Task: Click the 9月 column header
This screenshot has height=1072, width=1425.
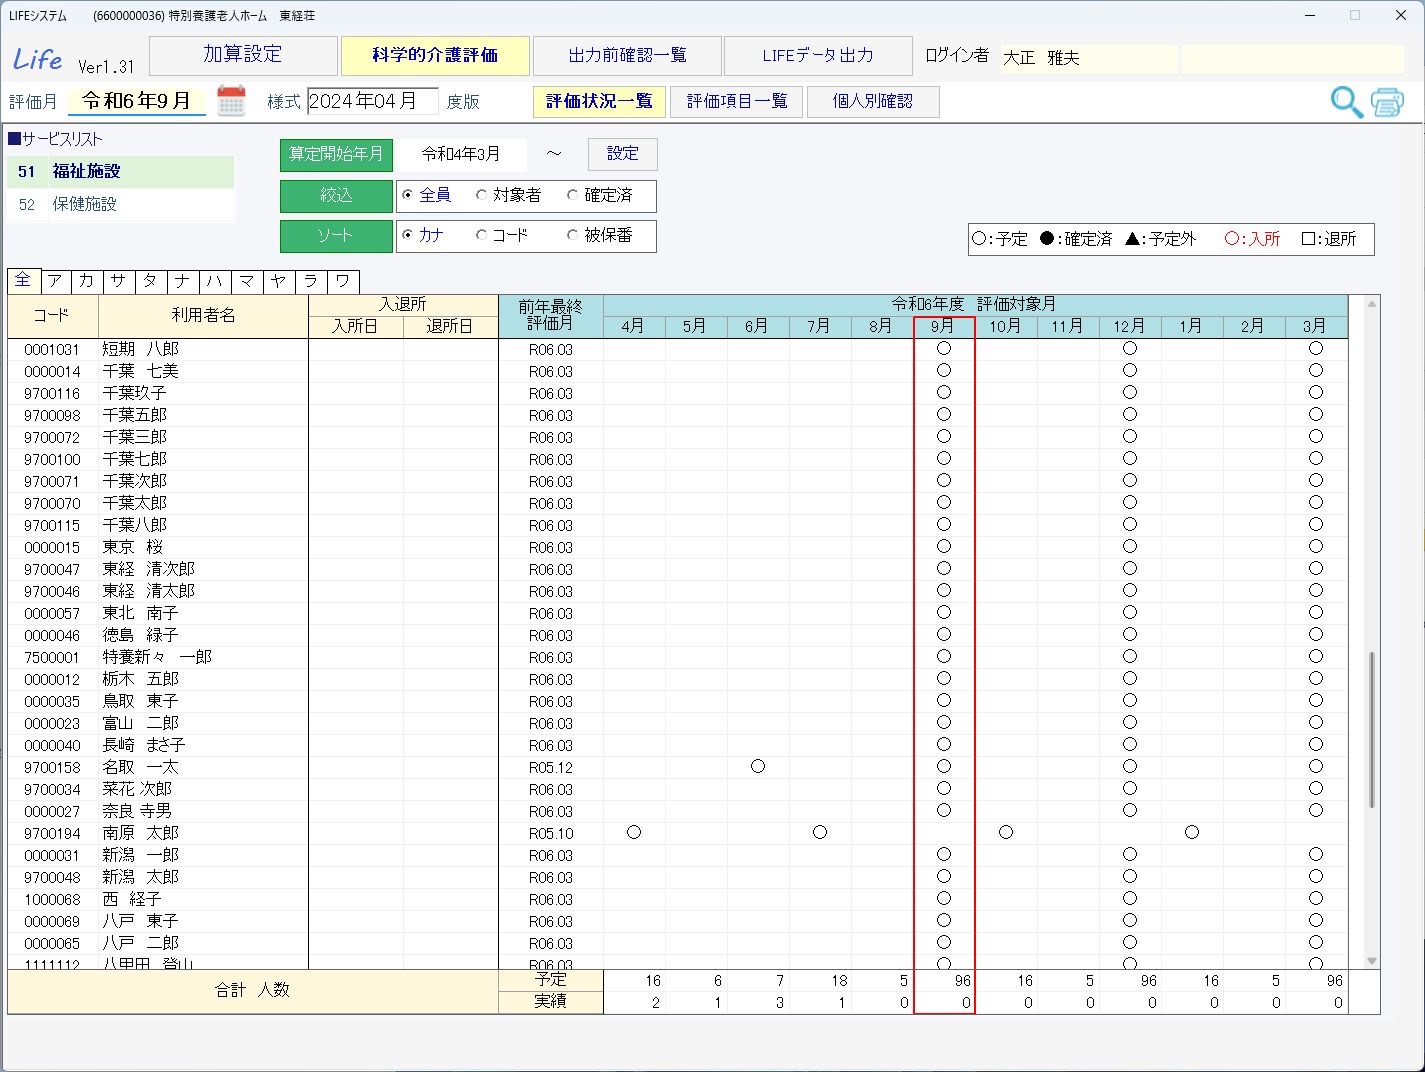Action: coord(943,327)
